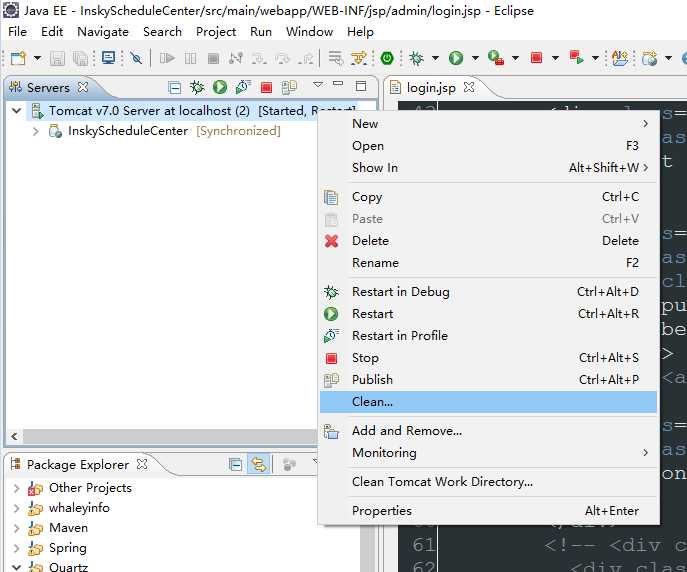
Task: Collapse All in Package Explorer
Action: point(235,464)
